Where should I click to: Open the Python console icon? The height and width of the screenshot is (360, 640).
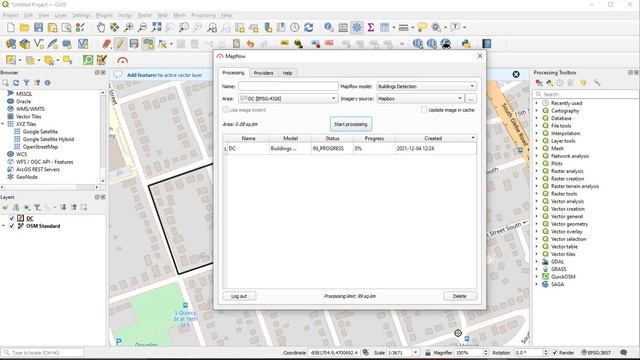[466, 44]
